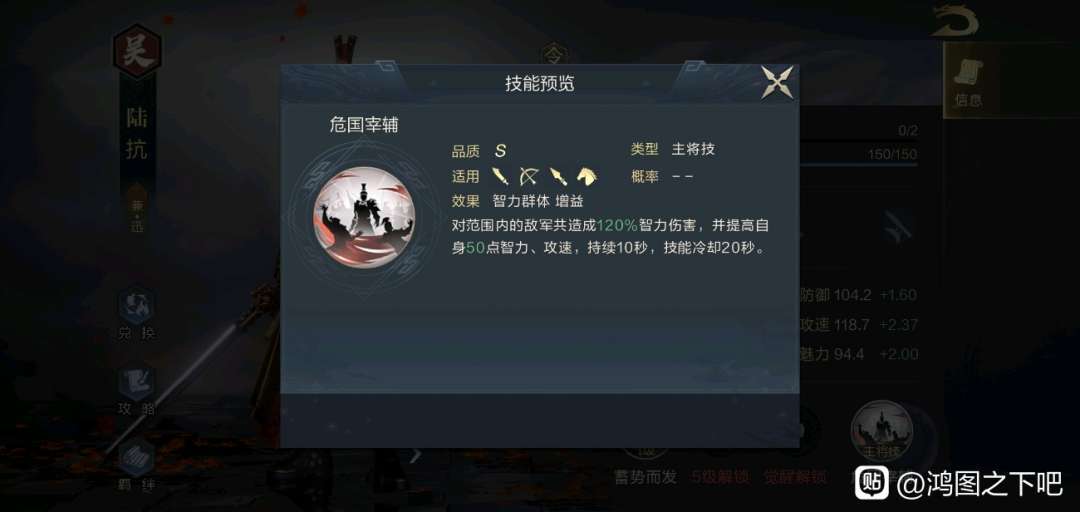Select the spear troop type icon
The width and height of the screenshot is (1080, 512).
pos(559,176)
